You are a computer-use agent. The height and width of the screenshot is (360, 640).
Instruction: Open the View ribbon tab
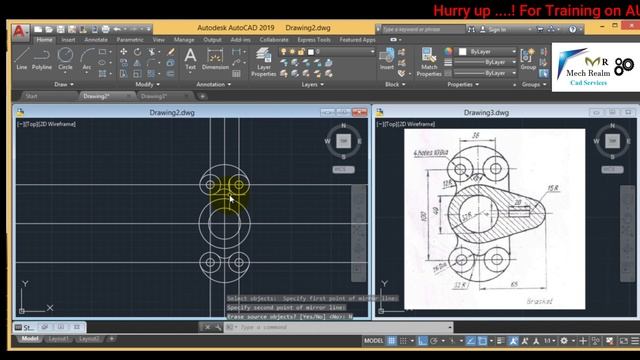coord(159,40)
